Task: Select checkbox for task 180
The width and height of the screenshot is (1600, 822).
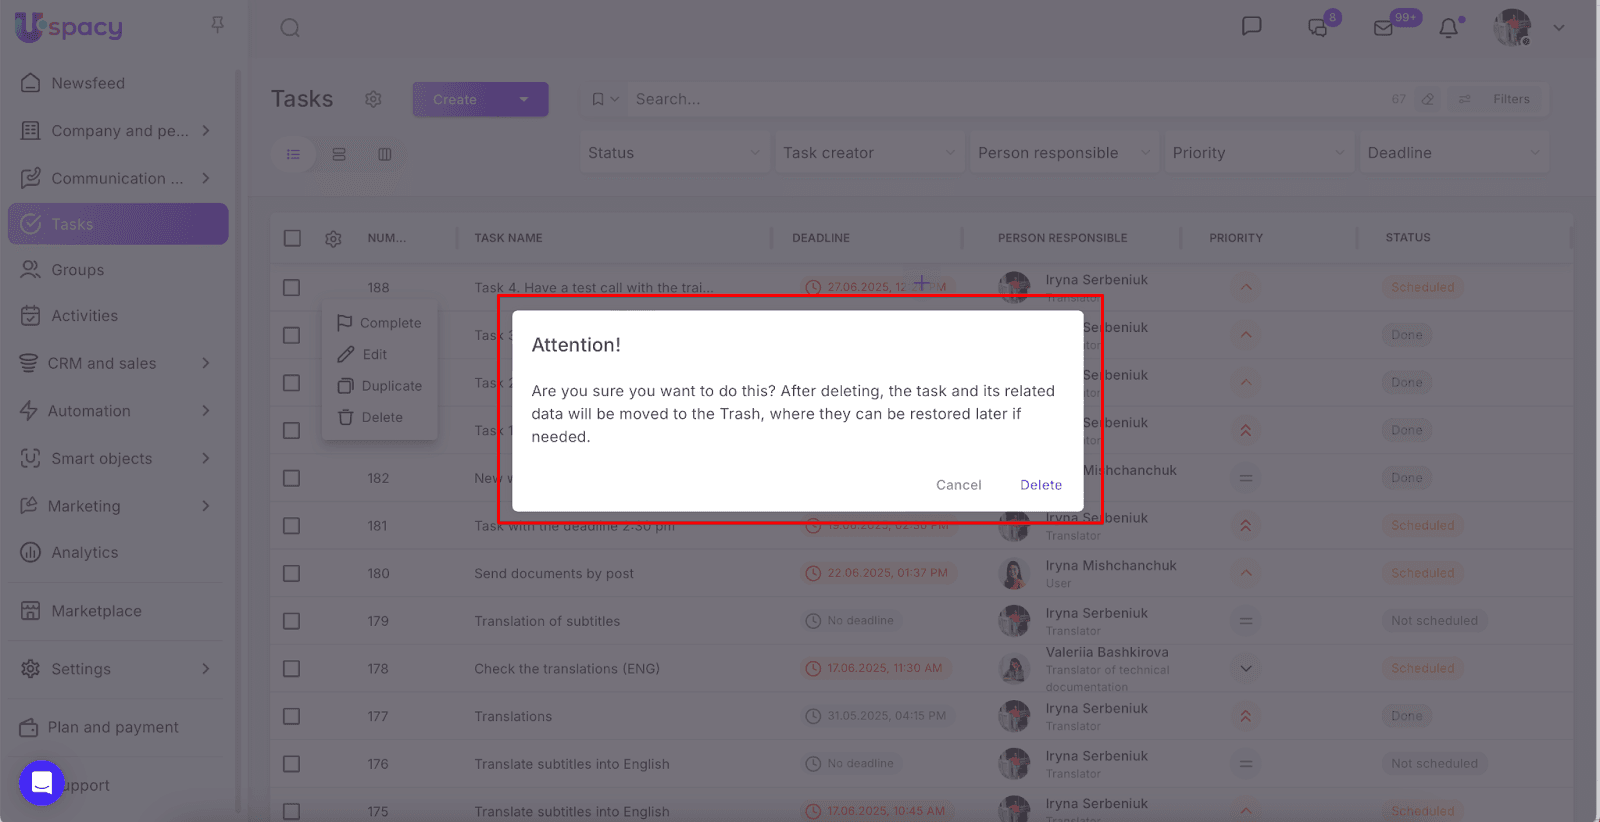Action: pos(292,574)
